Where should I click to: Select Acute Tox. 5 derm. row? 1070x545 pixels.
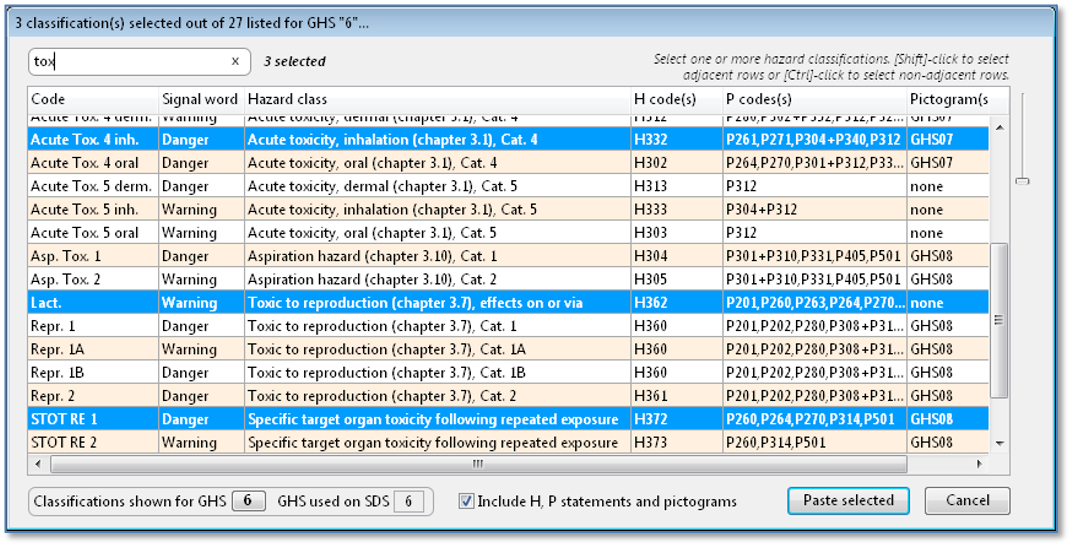[508, 186]
